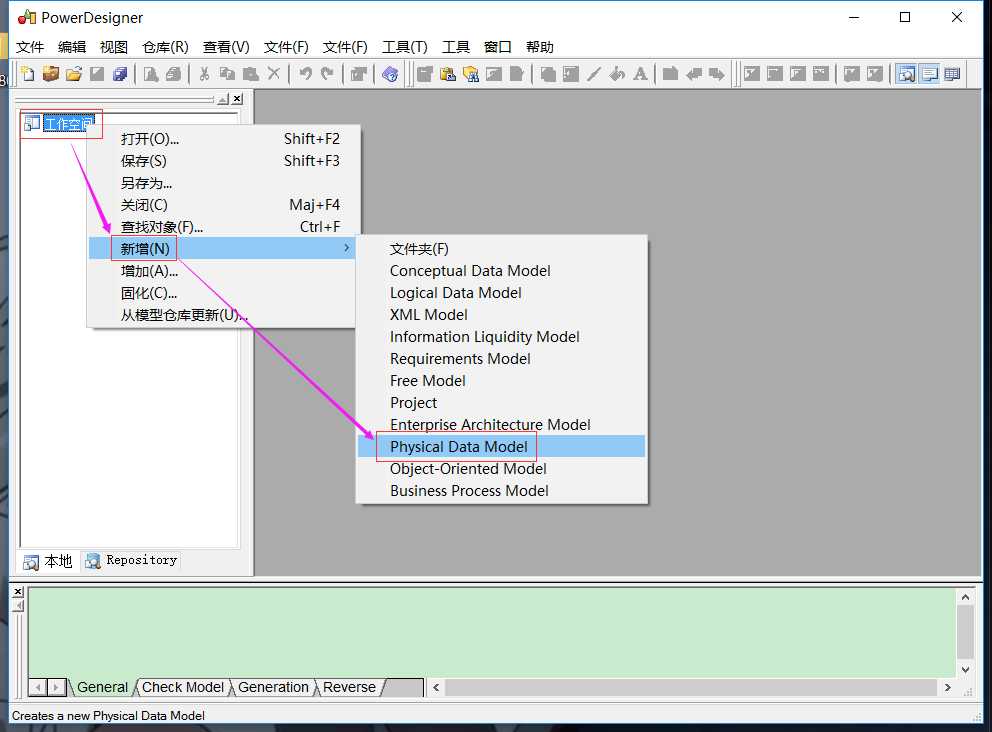The image size is (992, 732).
Task: Click output horizontal scrollbar right arrow
Action: click(x=947, y=687)
